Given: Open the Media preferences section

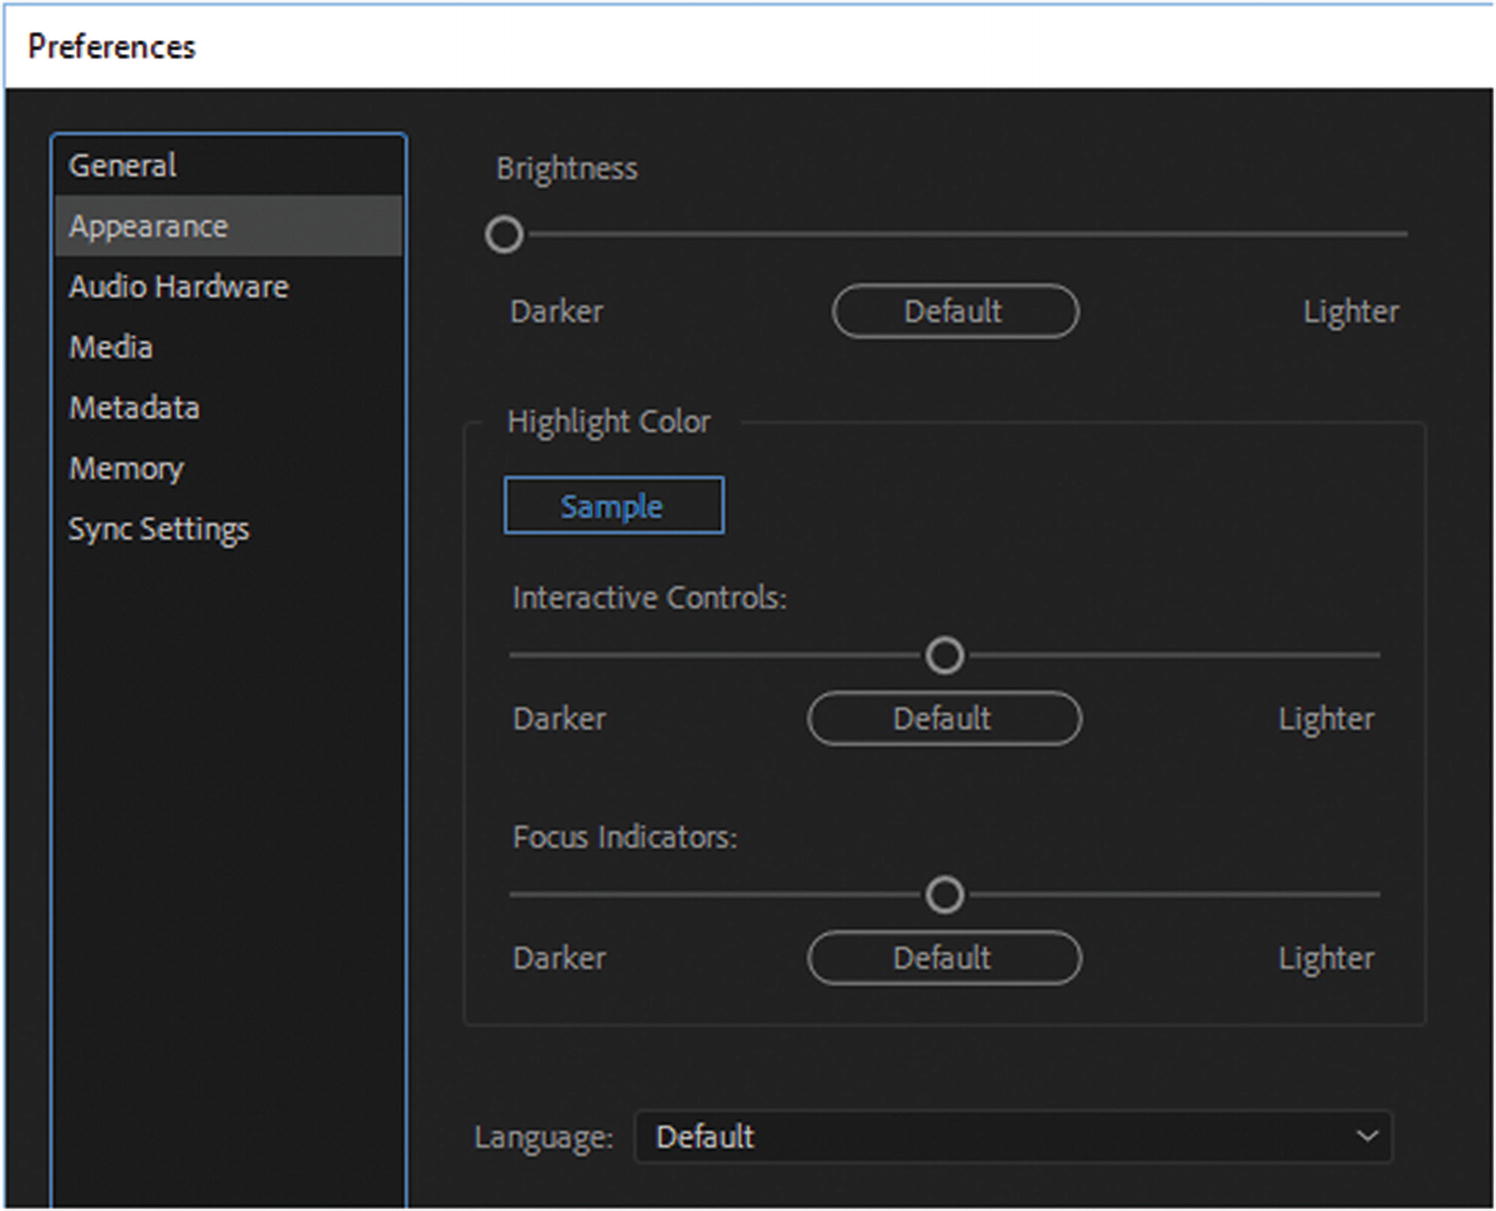Looking at the screenshot, I should 111,347.
